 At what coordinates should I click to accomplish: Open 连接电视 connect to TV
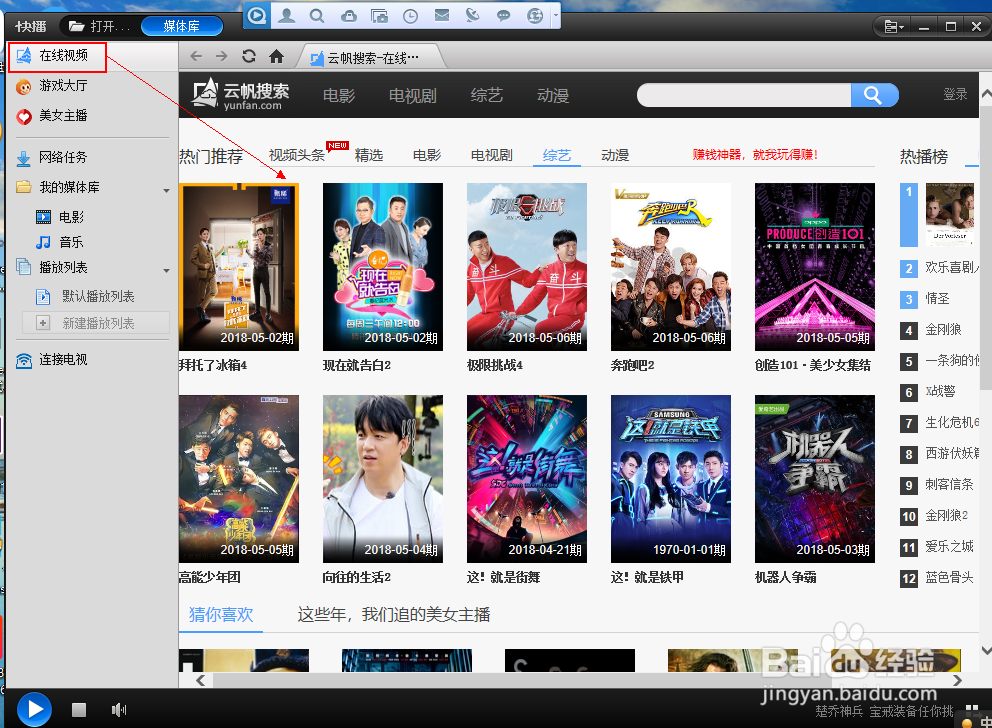pos(53,360)
